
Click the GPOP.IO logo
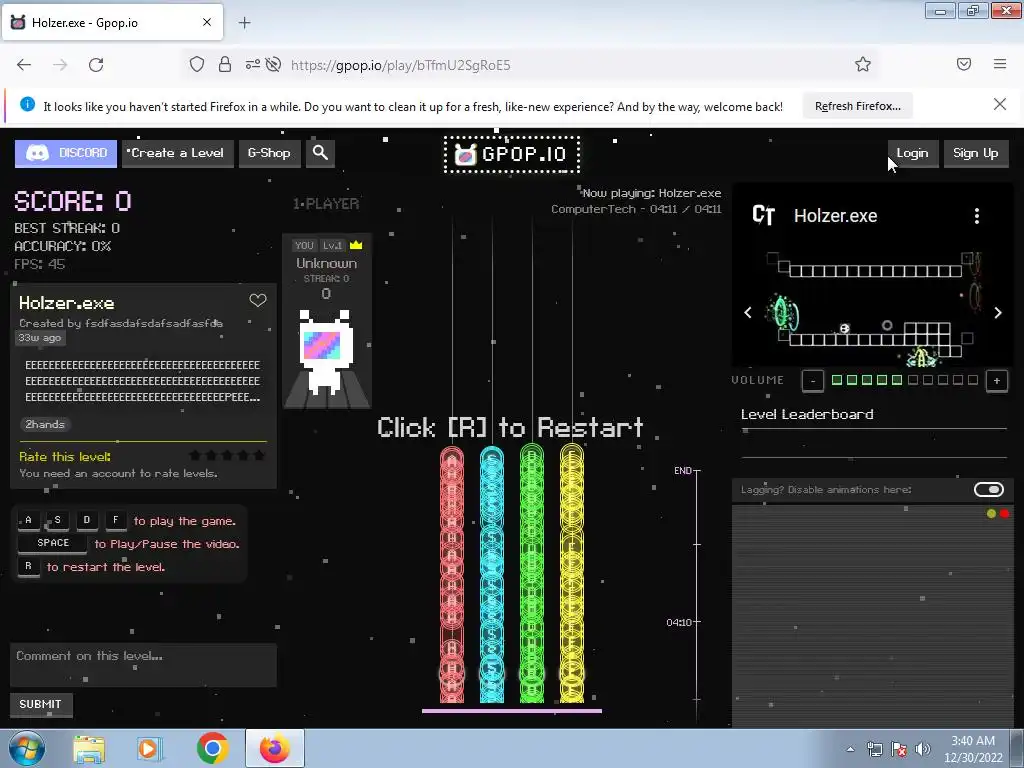(x=512, y=155)
